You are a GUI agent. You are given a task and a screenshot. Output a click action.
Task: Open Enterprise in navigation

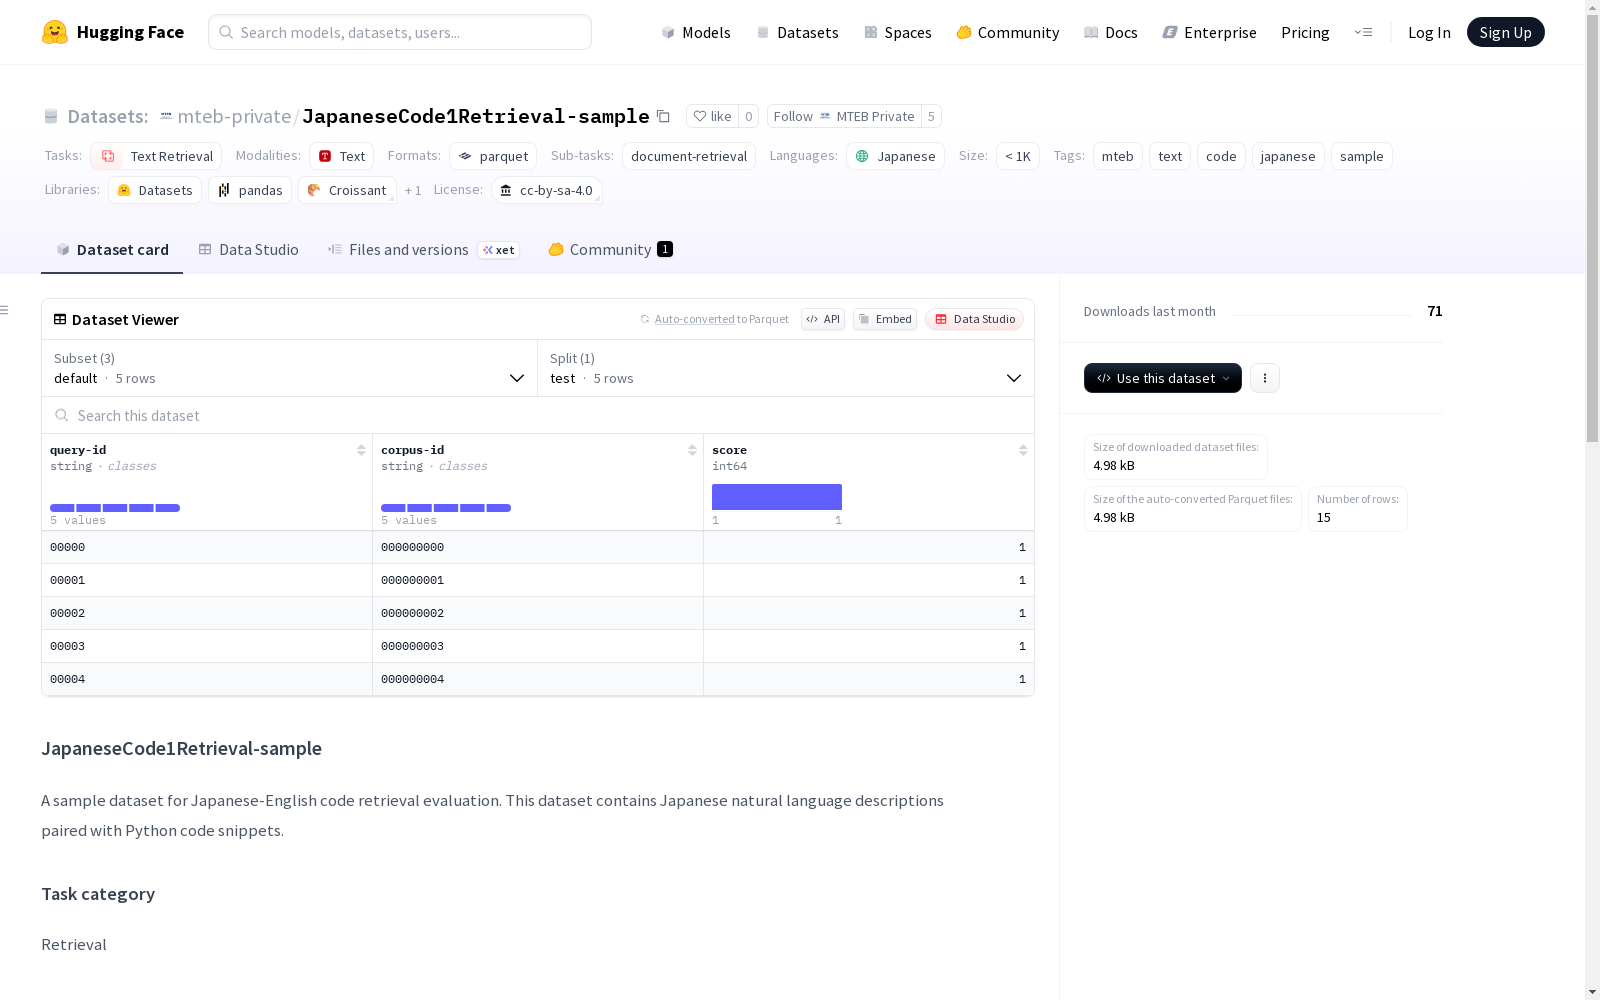pos(1209,32)
